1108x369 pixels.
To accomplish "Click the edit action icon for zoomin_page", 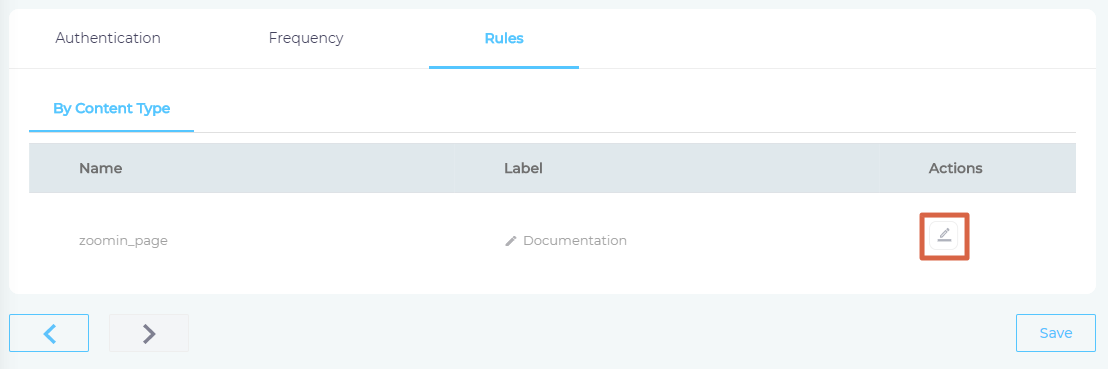I will click(x=943, y=235).
